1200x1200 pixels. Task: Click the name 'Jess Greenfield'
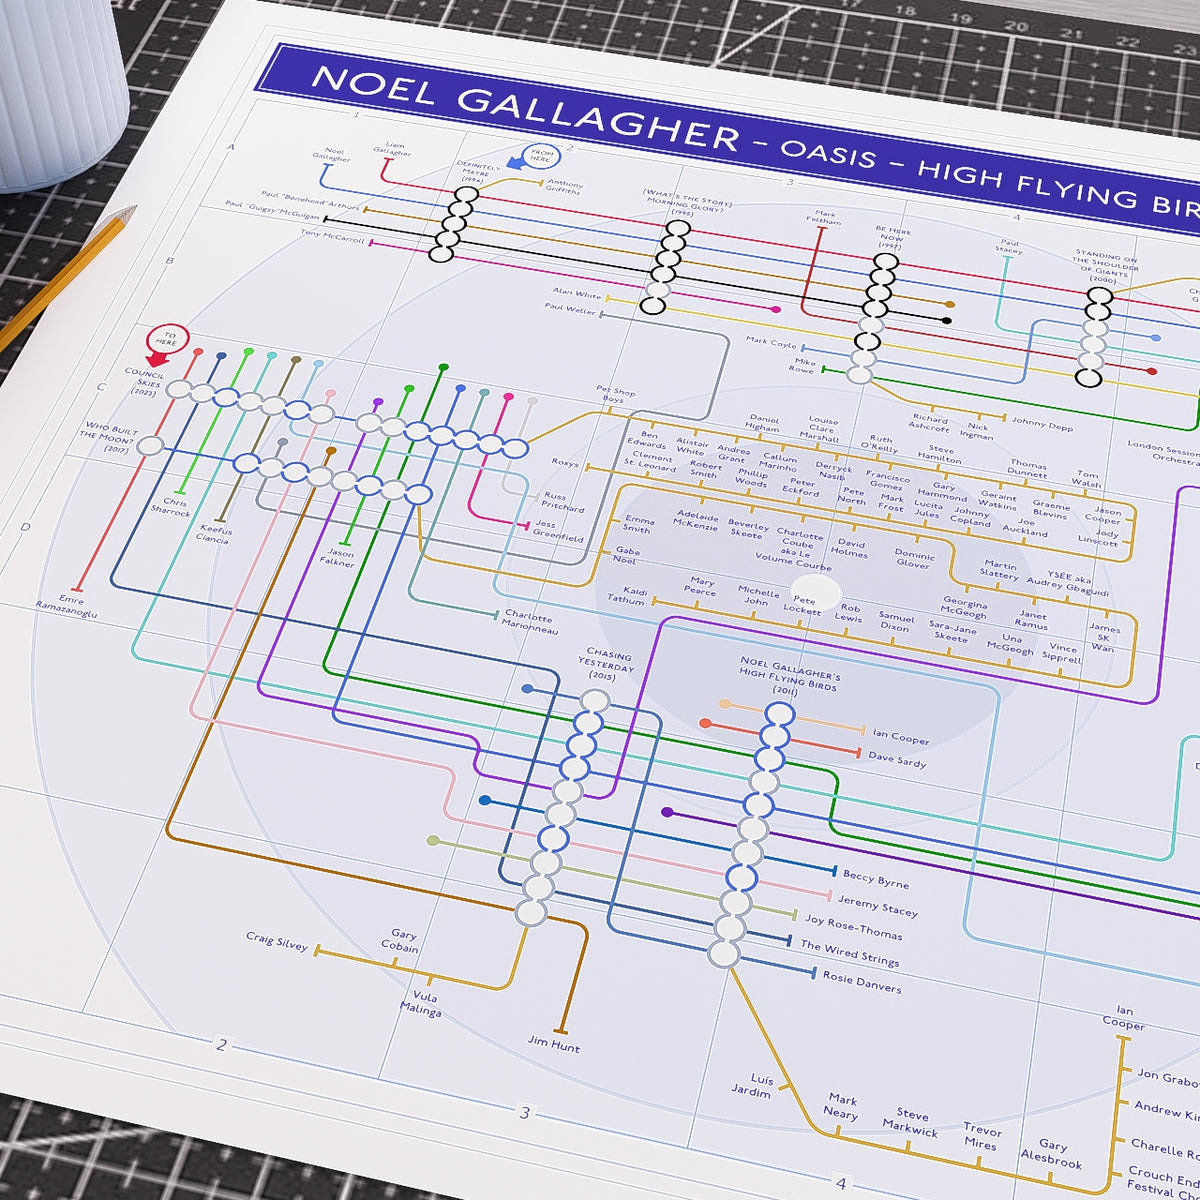[558, 530]
